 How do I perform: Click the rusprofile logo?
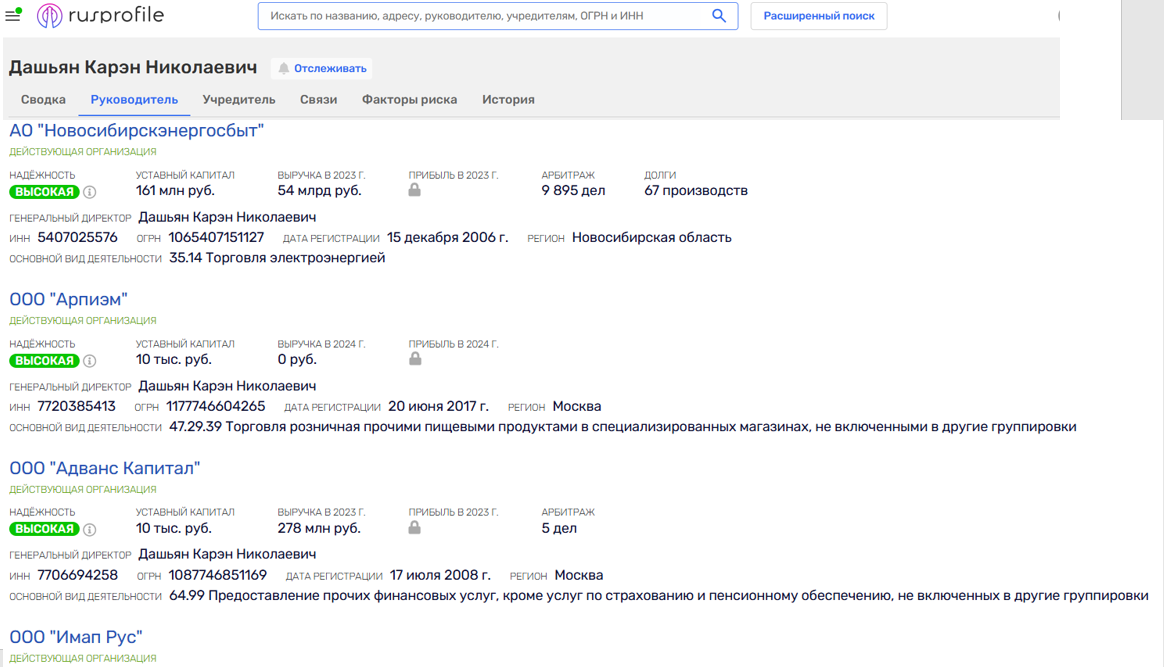pyautogui.click(x=100, y=15)
